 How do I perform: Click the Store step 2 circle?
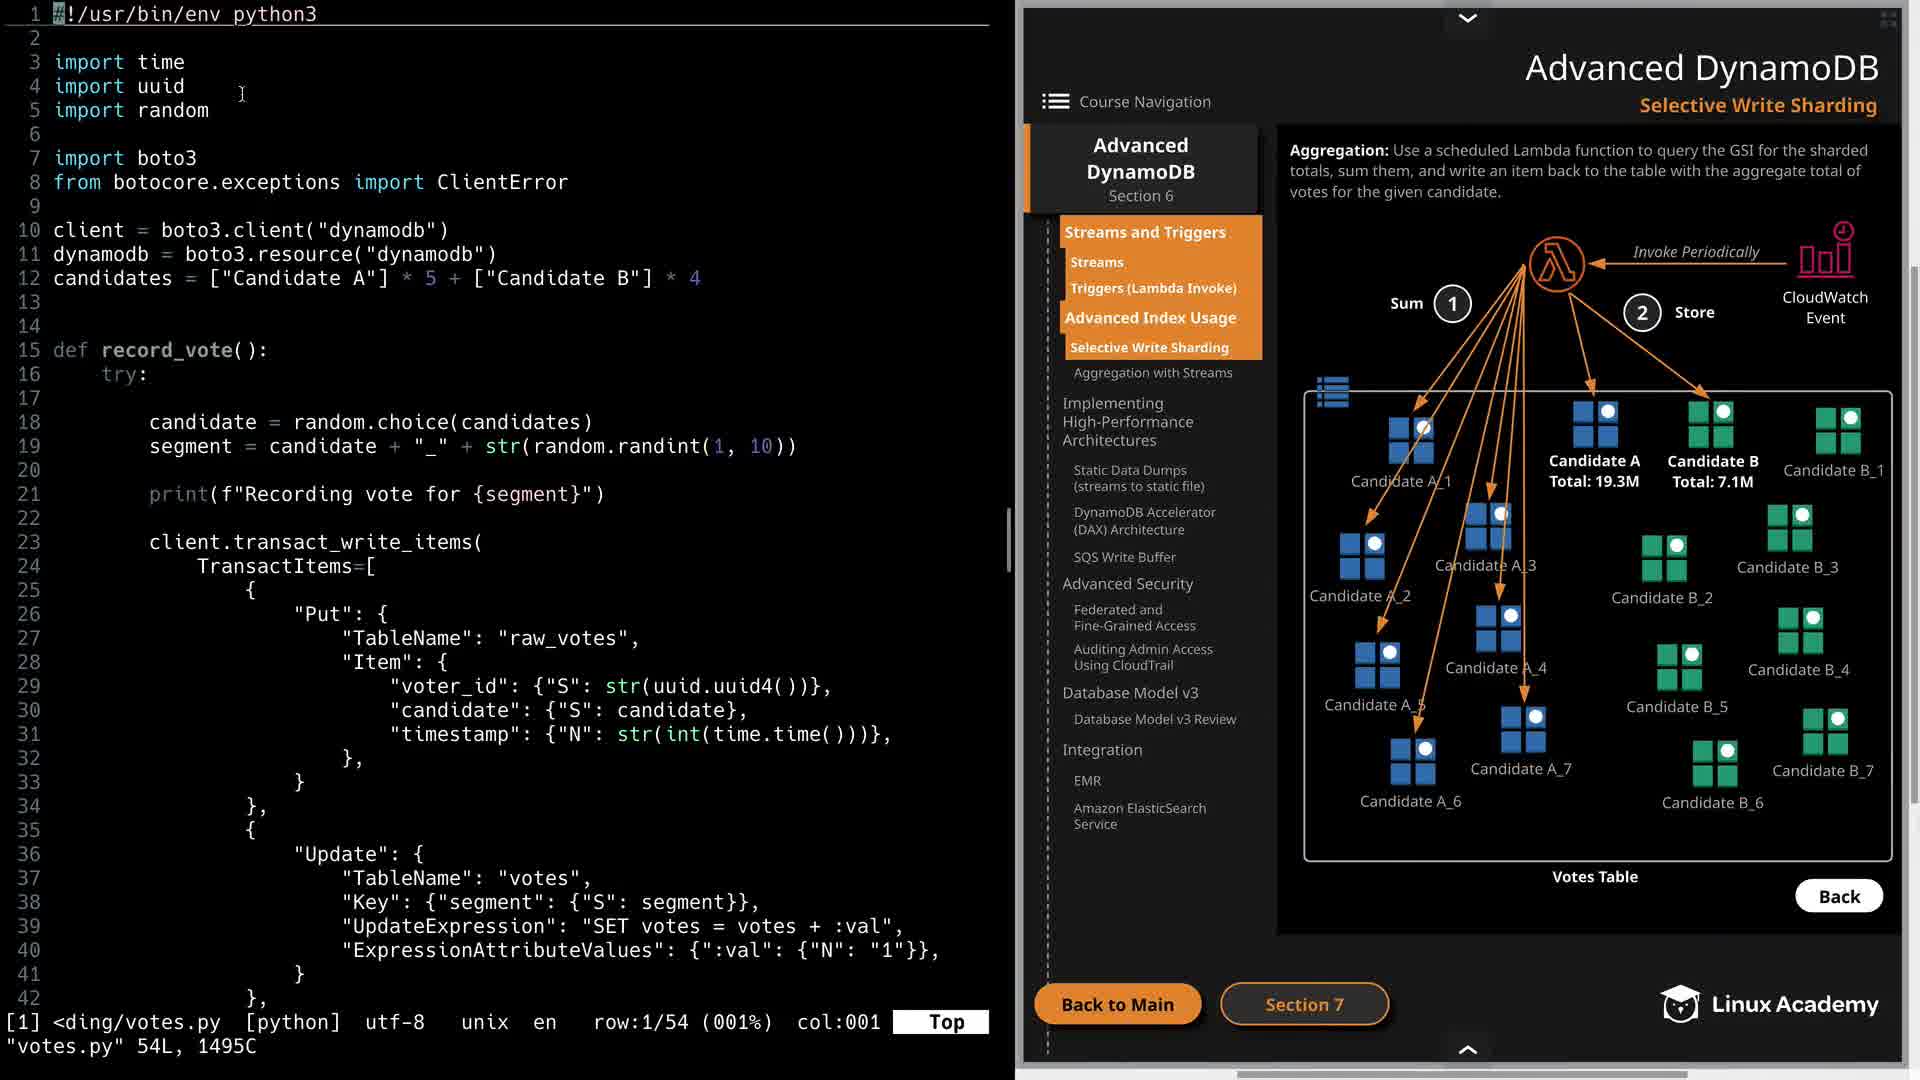tap(1642, 313)
